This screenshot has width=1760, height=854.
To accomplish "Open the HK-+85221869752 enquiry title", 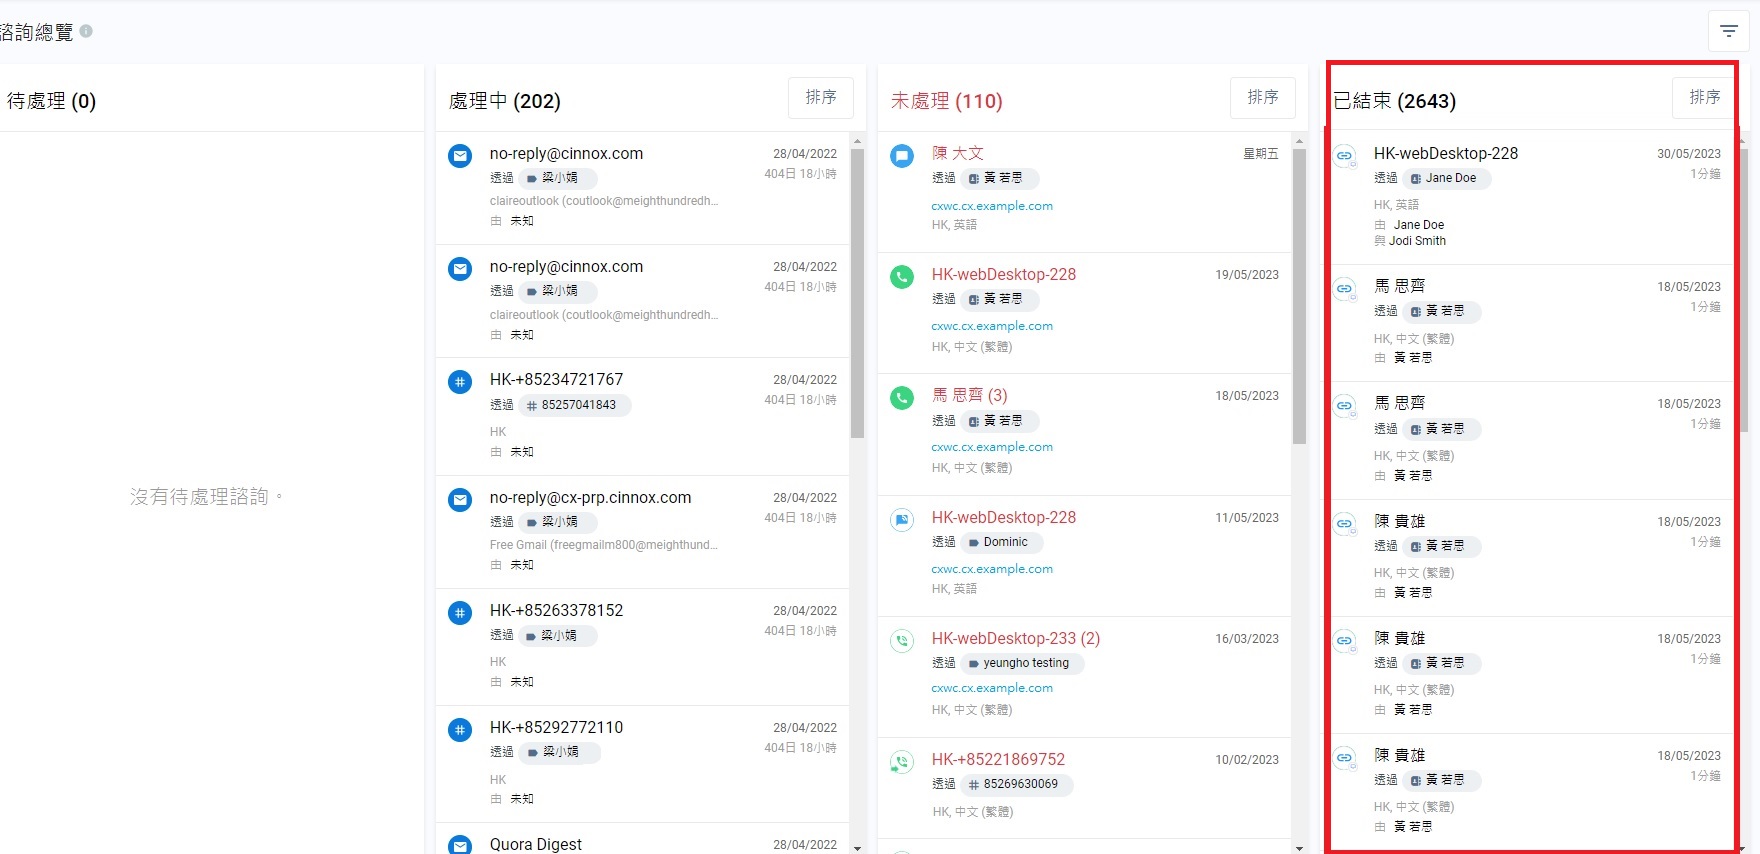I will (x=998, y=760).
